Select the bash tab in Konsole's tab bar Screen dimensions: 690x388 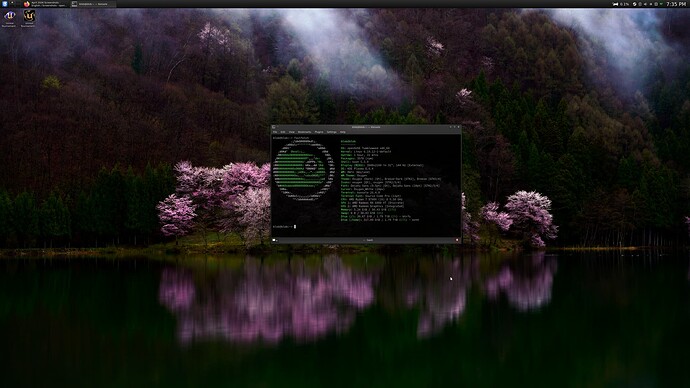[x=369, y=240]
